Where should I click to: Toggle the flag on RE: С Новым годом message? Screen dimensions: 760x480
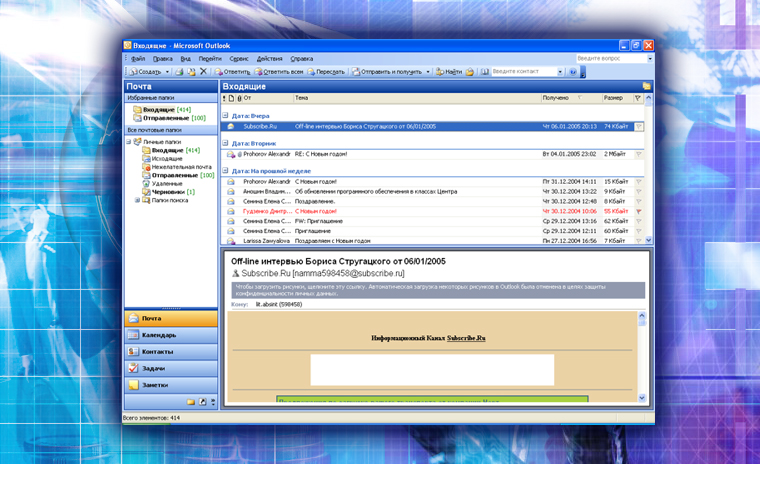(x=639, y=154)
